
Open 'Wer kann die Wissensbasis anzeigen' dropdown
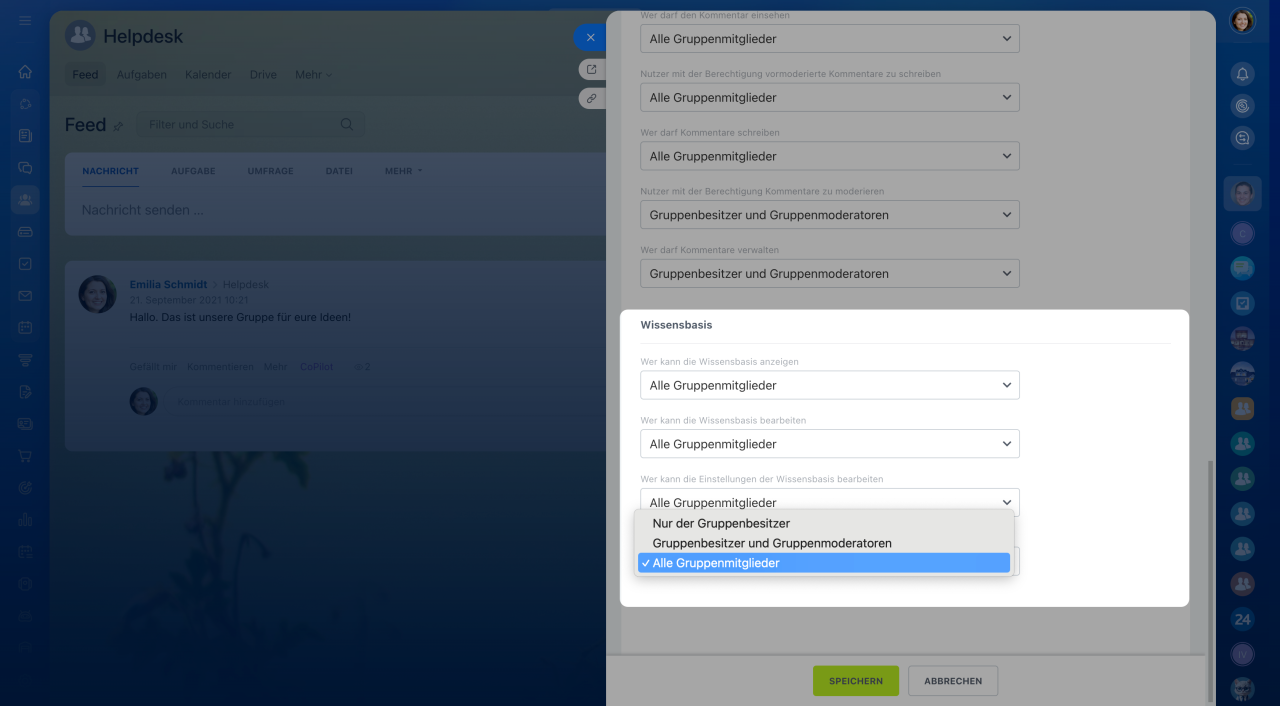(830, 385)
